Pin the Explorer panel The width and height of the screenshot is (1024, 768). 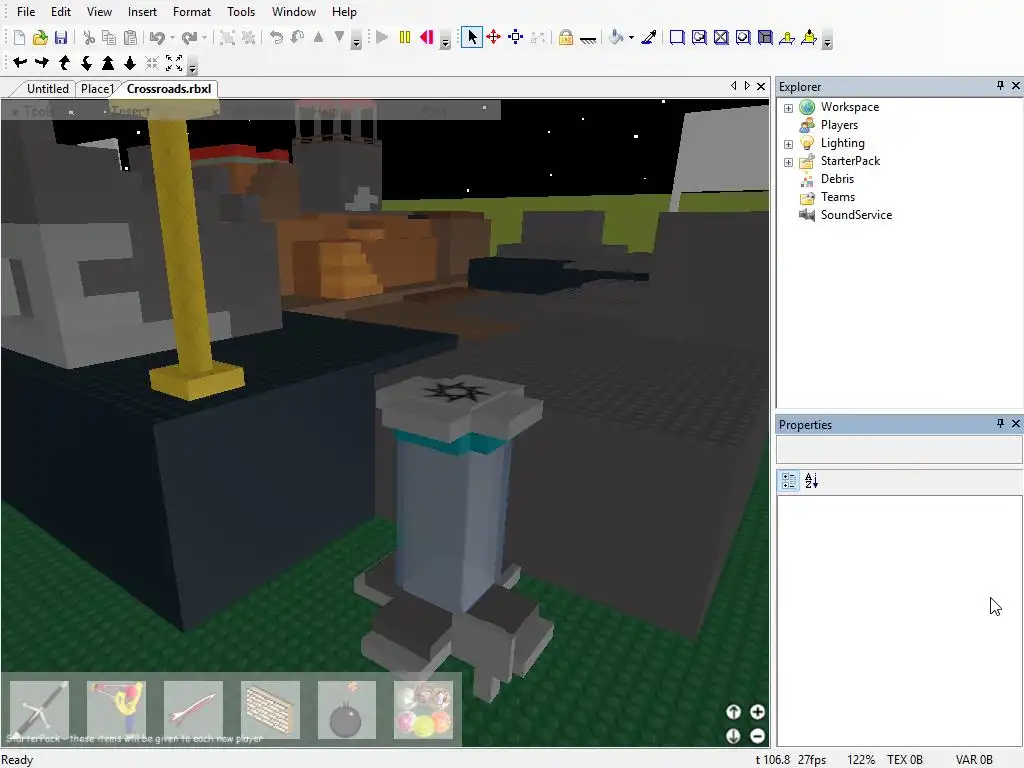click(1000, 86)
